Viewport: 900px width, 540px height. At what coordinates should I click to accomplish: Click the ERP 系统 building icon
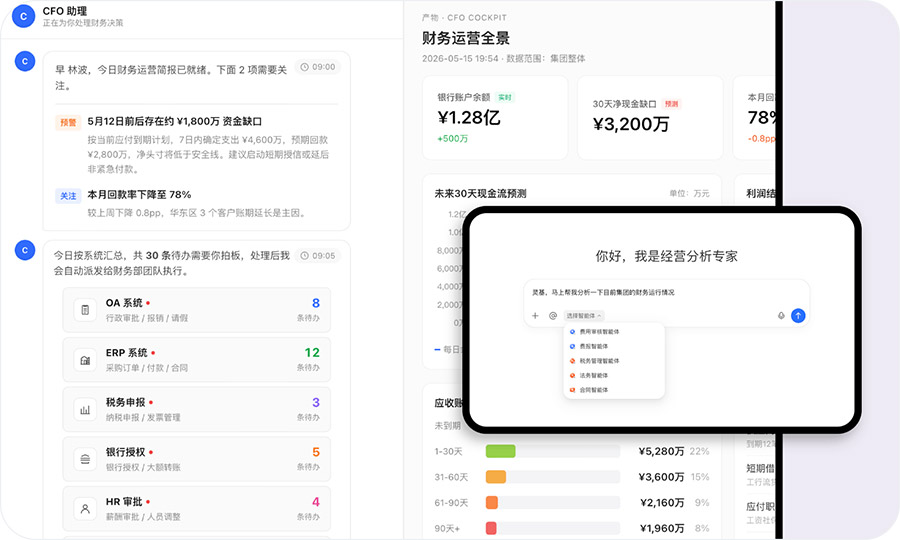point(85,360)
